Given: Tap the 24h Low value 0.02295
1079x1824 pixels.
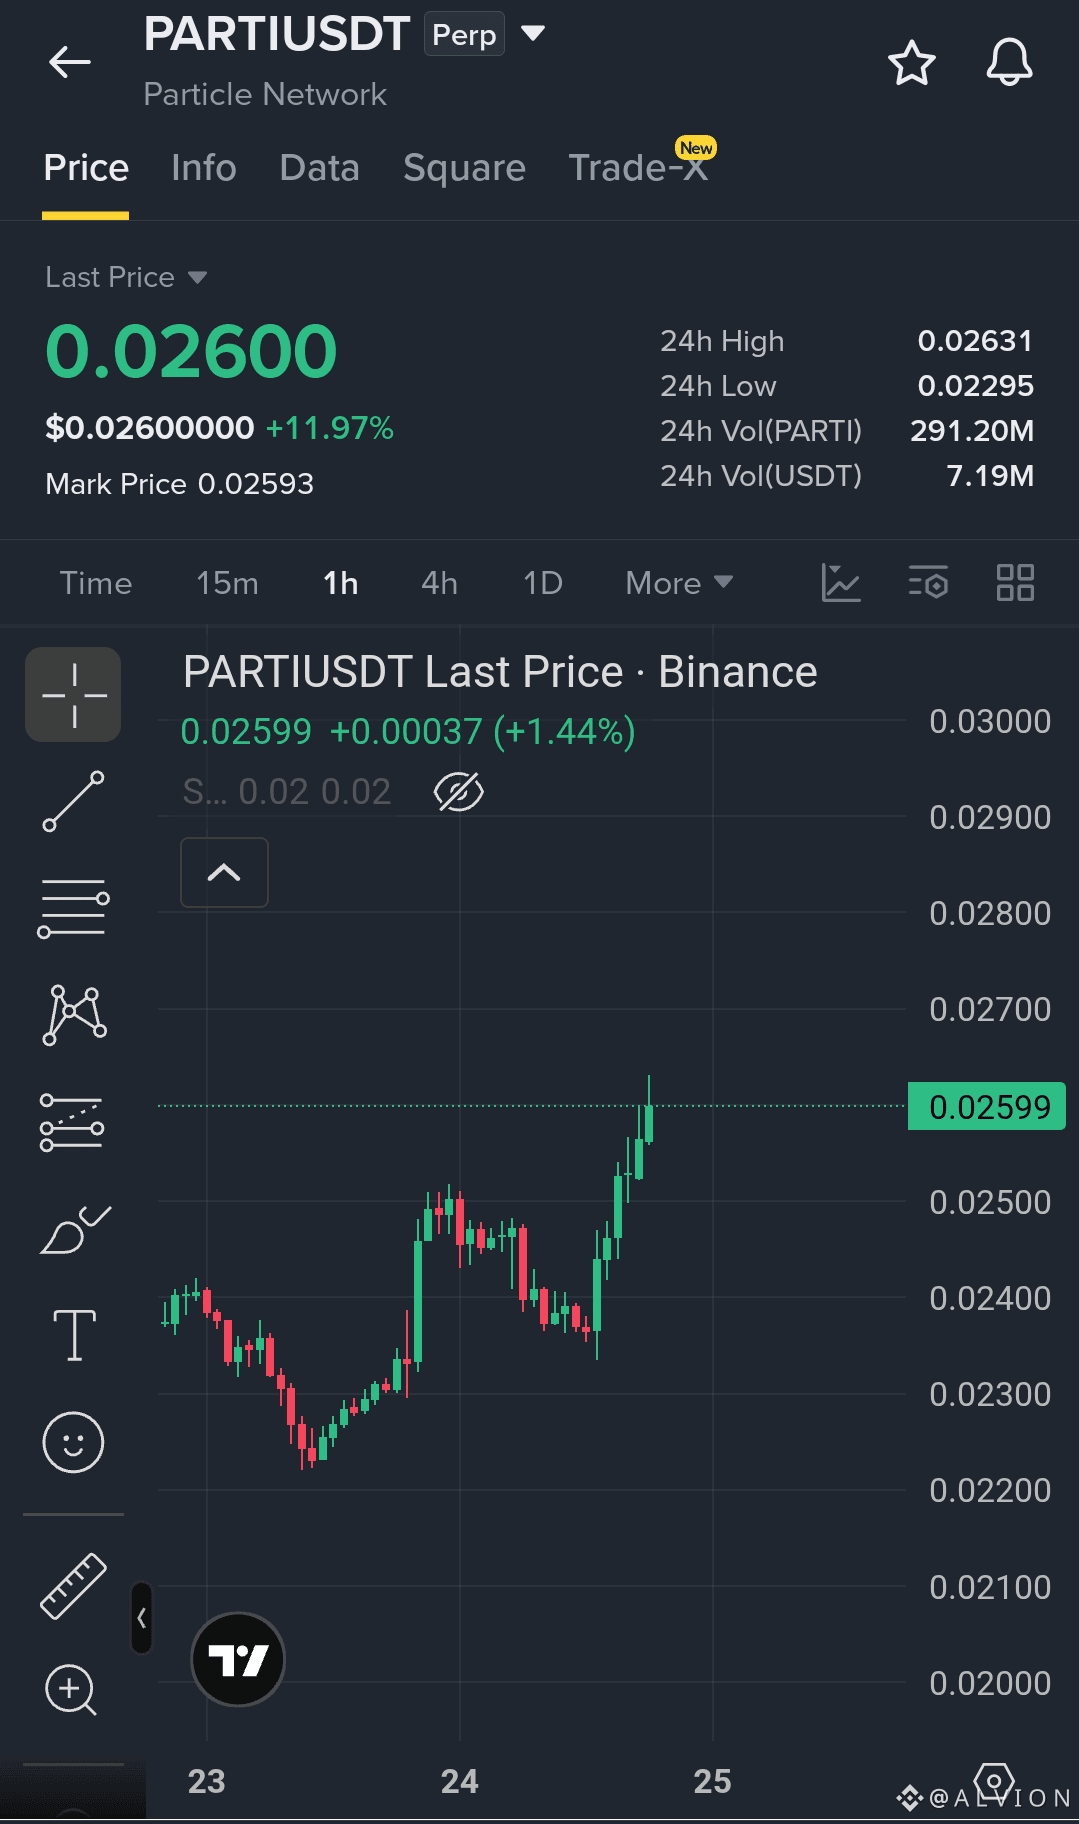Looking at the screenshot, I should coord(975,386).
